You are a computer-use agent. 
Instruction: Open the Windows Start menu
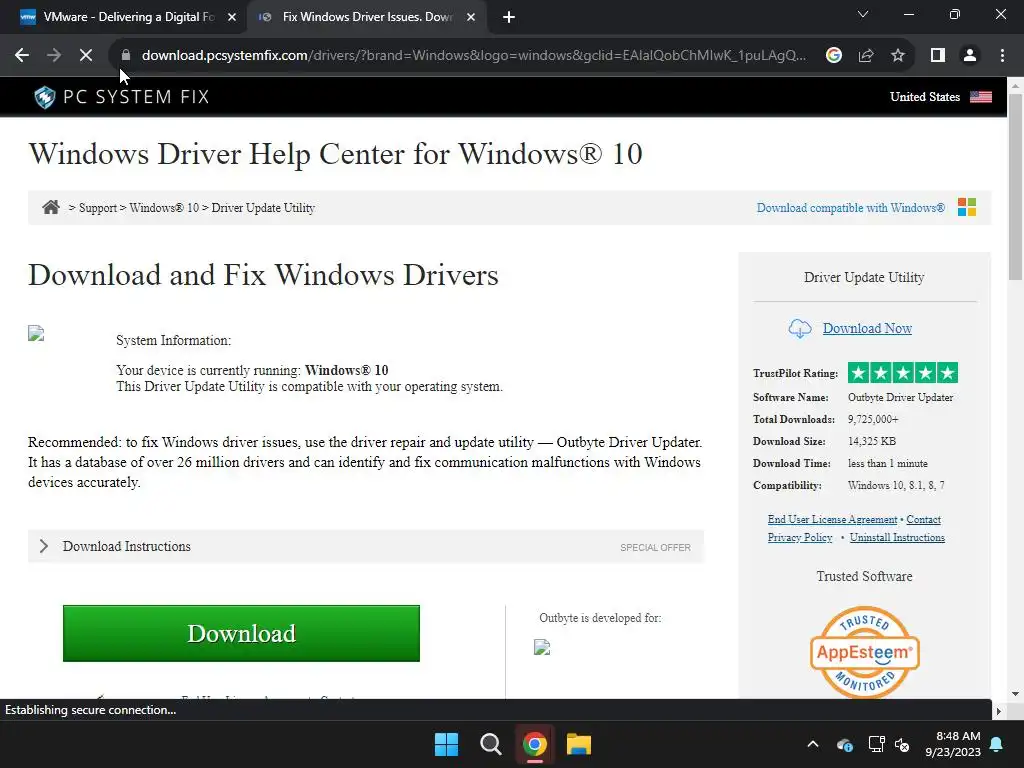pyautogui.click(x=447, y=744)
